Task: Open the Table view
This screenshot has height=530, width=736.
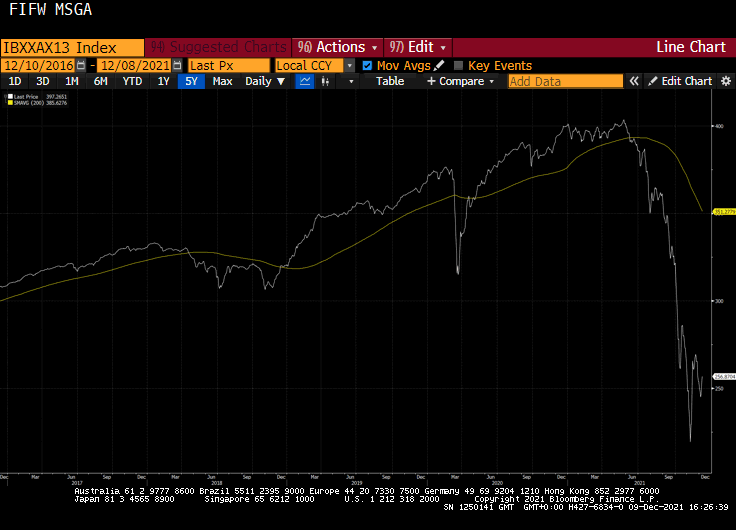Action: coord(390,81)
